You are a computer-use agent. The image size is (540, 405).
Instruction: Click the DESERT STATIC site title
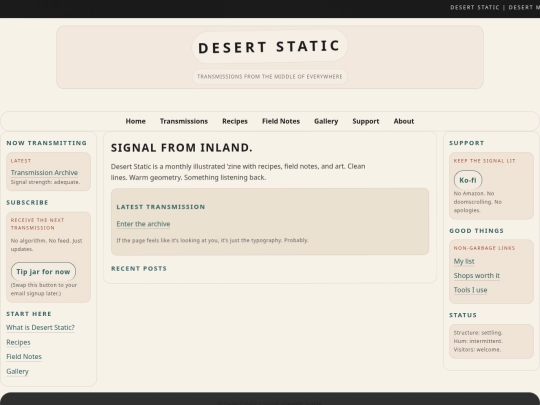(270, 46)
